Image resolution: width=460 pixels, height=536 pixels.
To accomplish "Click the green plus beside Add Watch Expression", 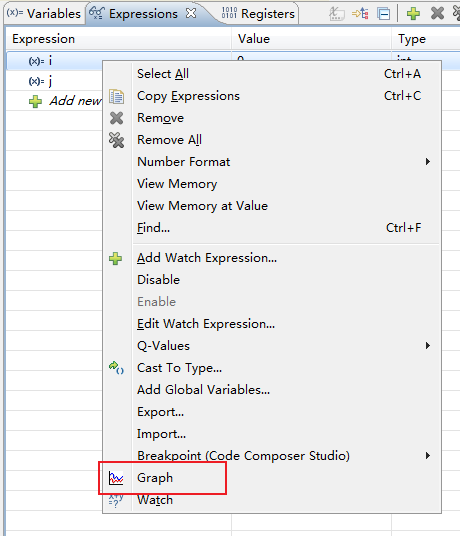I will (x=116, y=258).
